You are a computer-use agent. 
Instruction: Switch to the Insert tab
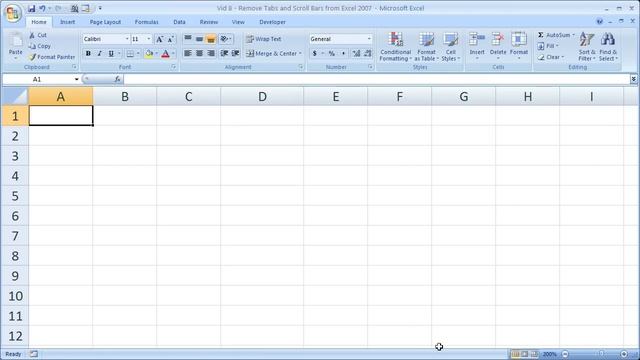67,22
